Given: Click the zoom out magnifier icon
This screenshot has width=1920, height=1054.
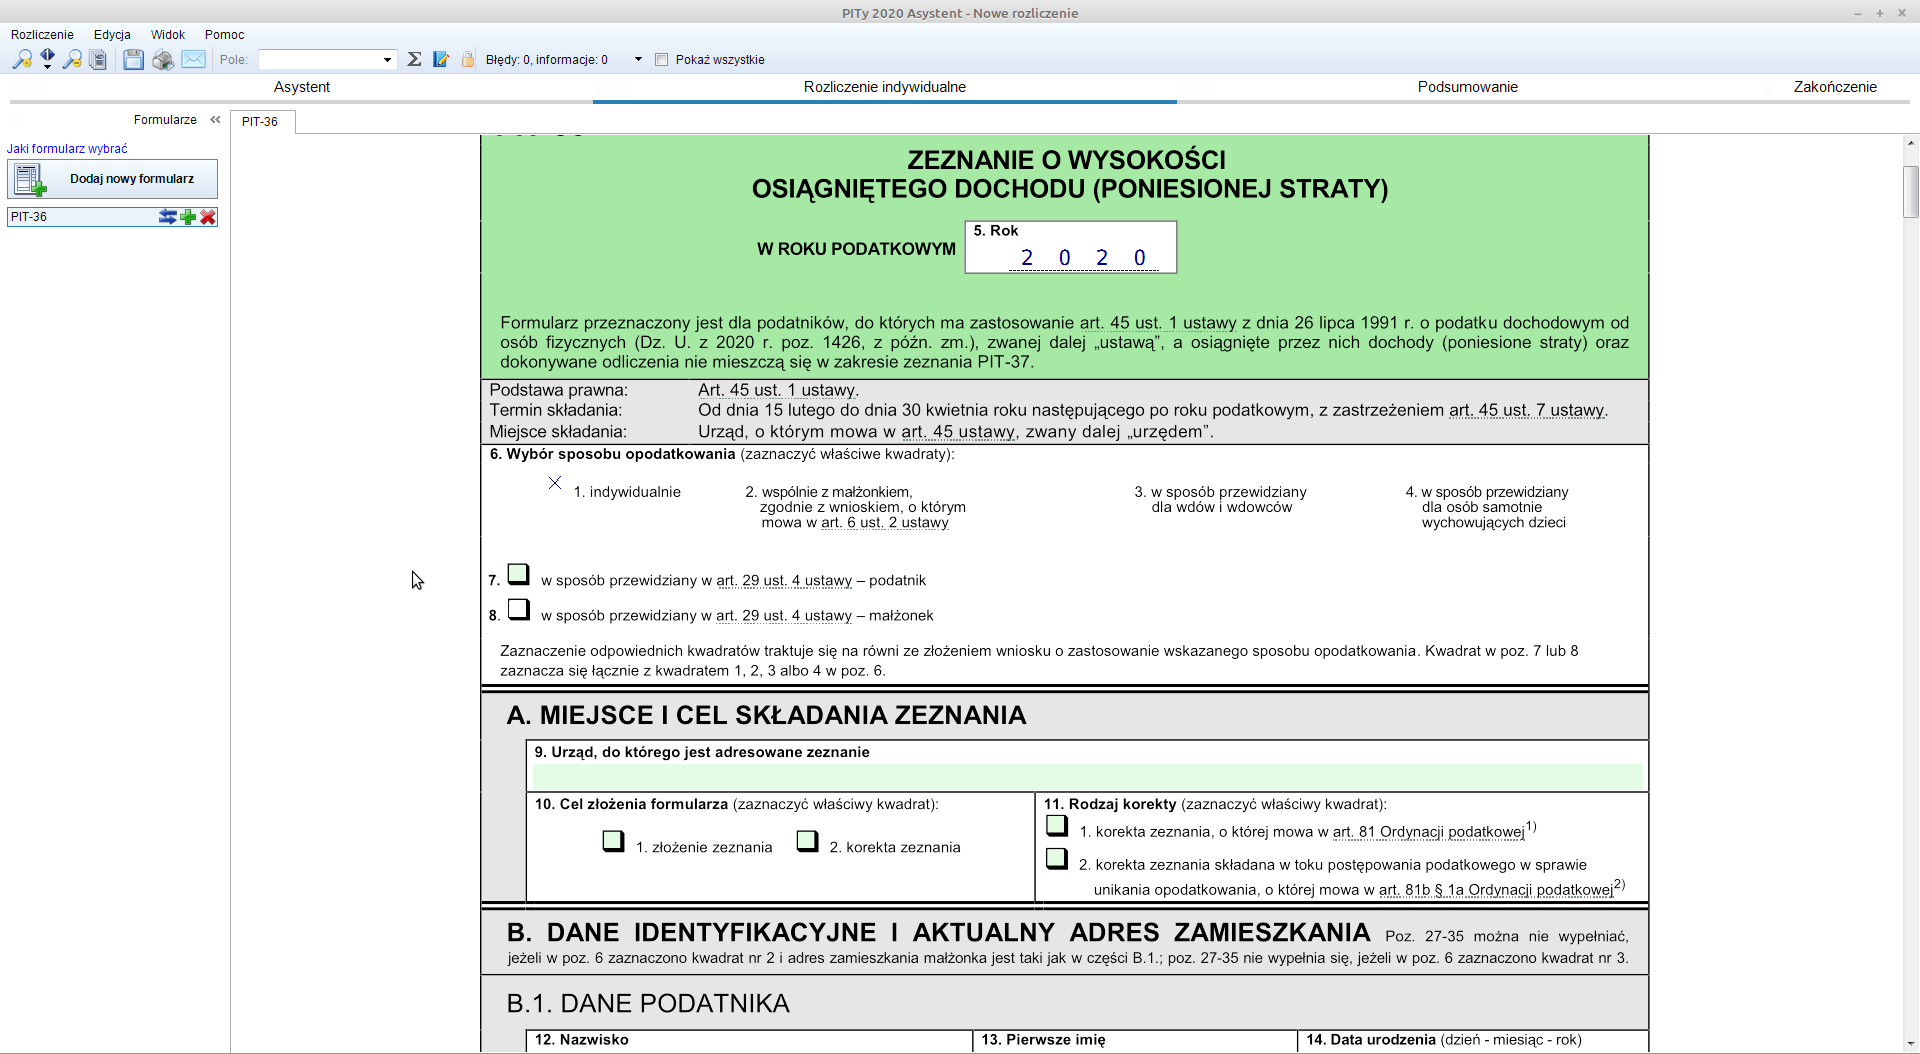Looking at the screenshot, I should [x=72, y=60].
